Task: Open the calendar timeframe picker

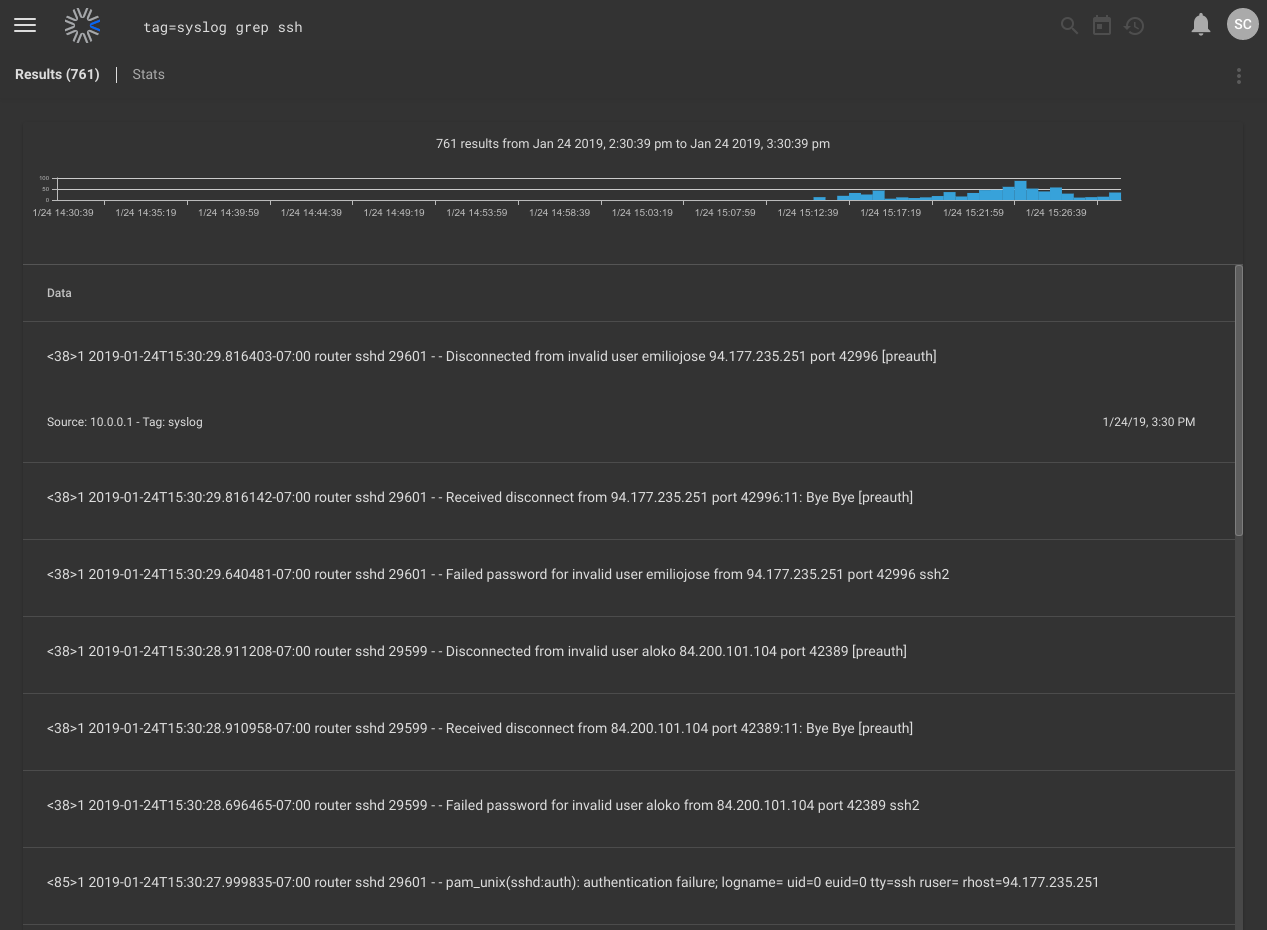Action: [1102, 26]
